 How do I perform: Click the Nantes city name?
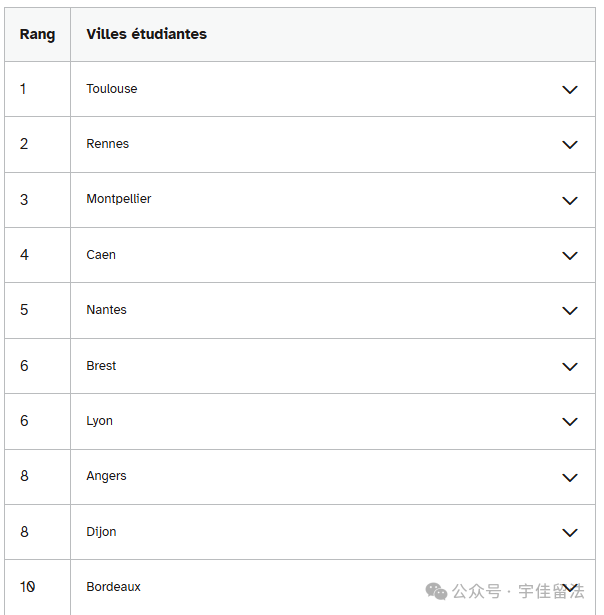(x=106, y=309)
